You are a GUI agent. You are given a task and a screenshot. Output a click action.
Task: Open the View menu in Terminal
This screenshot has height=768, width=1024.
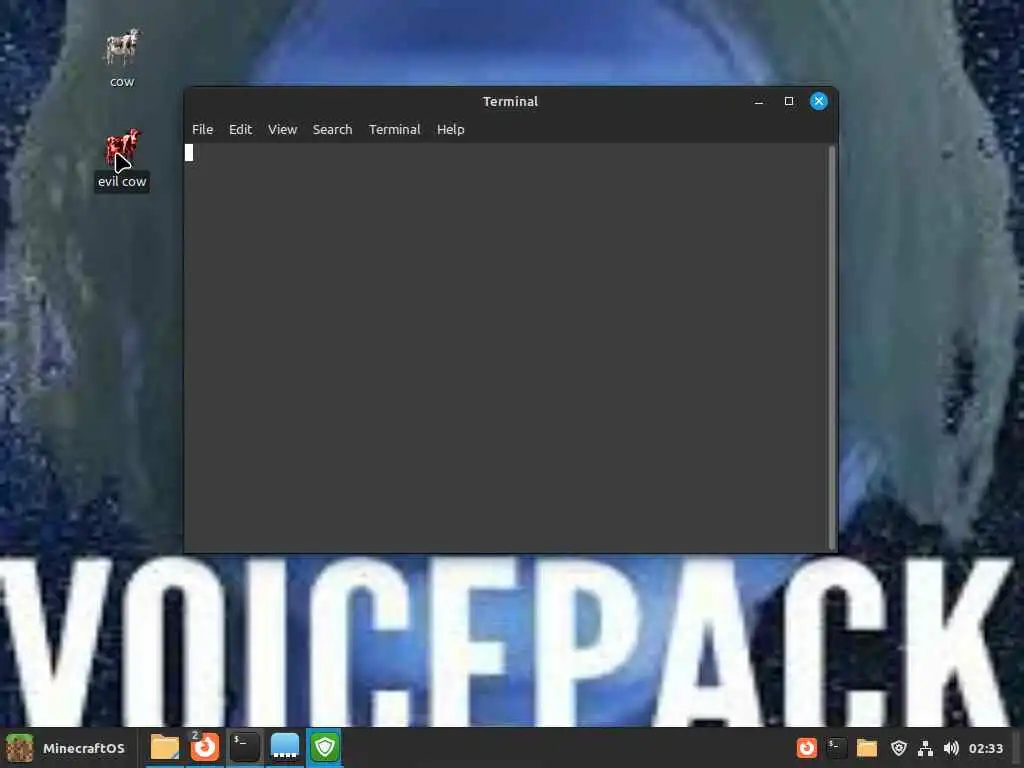click(x=282, y=129)
